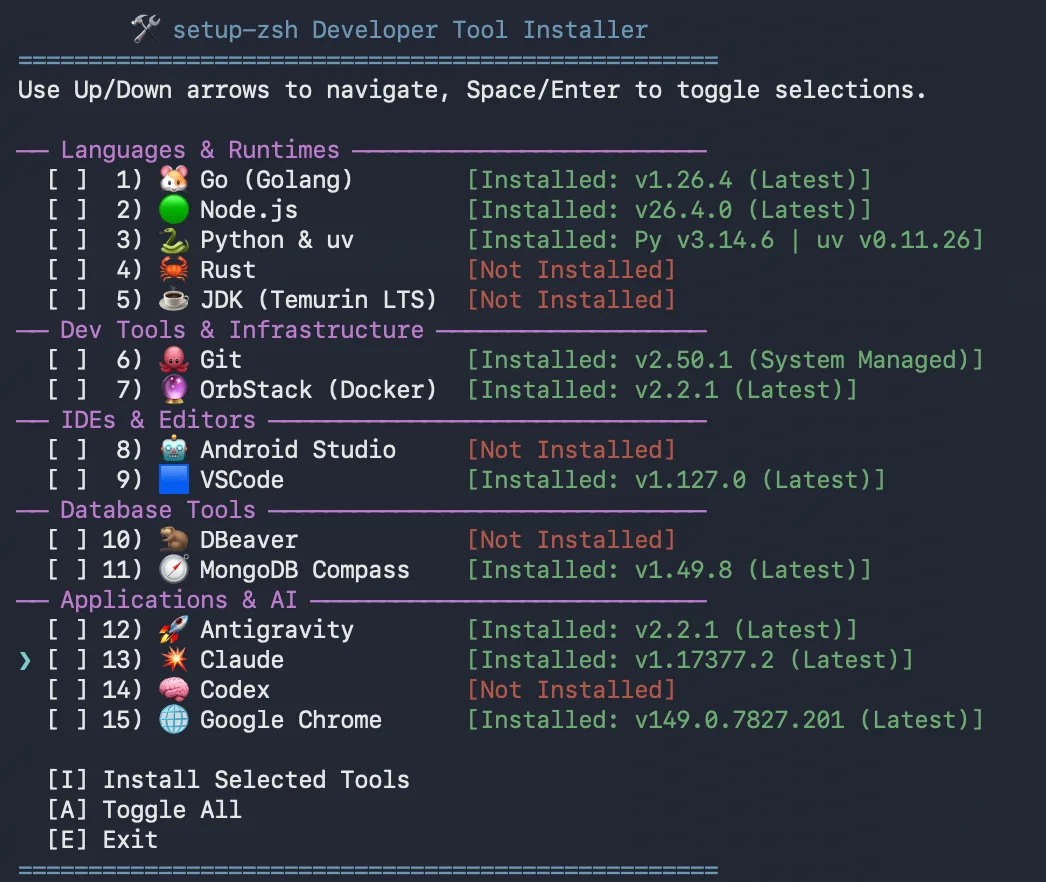Click JDK's 'Not Installed' status
1046x882 pixels.
click(572, 300)
